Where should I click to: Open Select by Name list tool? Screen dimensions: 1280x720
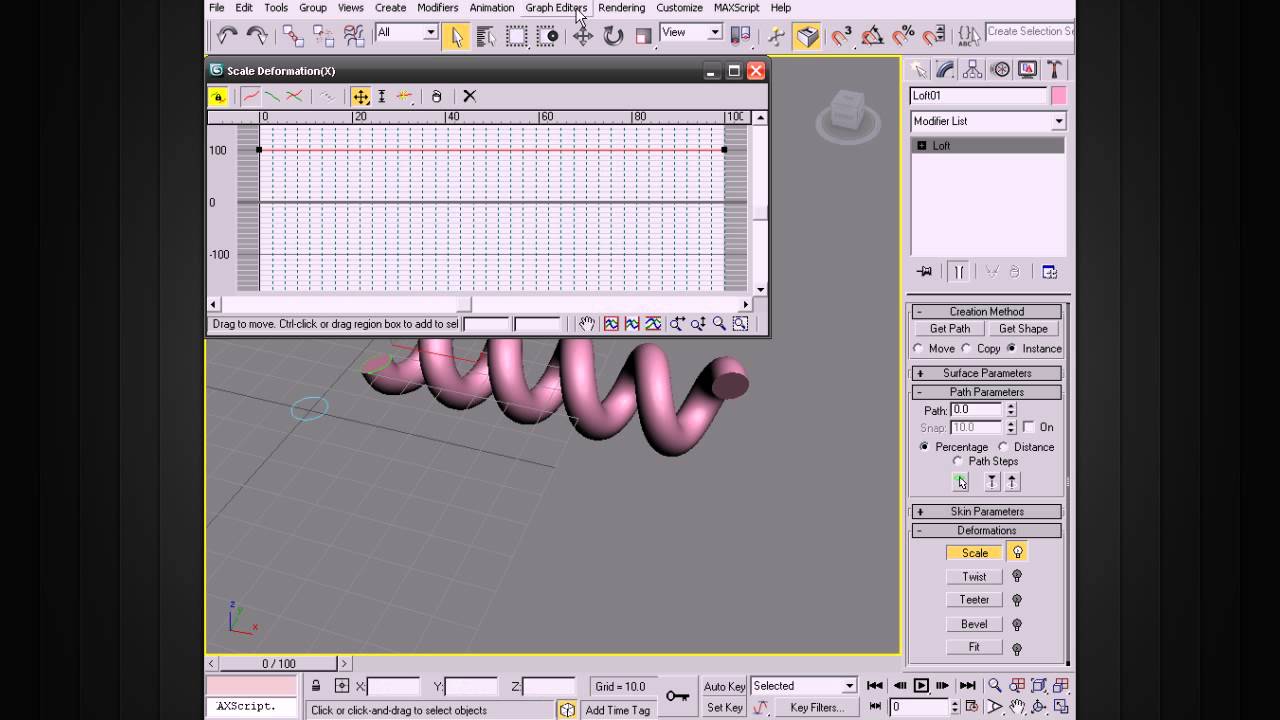tap(486, 36)
